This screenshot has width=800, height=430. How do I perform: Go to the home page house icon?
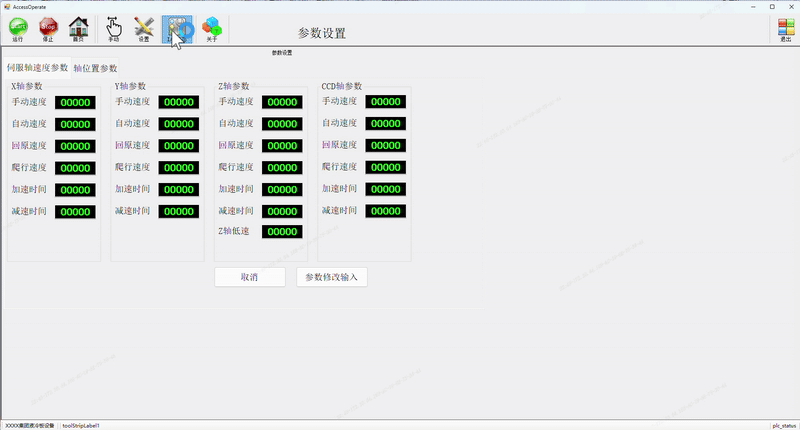click(x=78, y=29)
